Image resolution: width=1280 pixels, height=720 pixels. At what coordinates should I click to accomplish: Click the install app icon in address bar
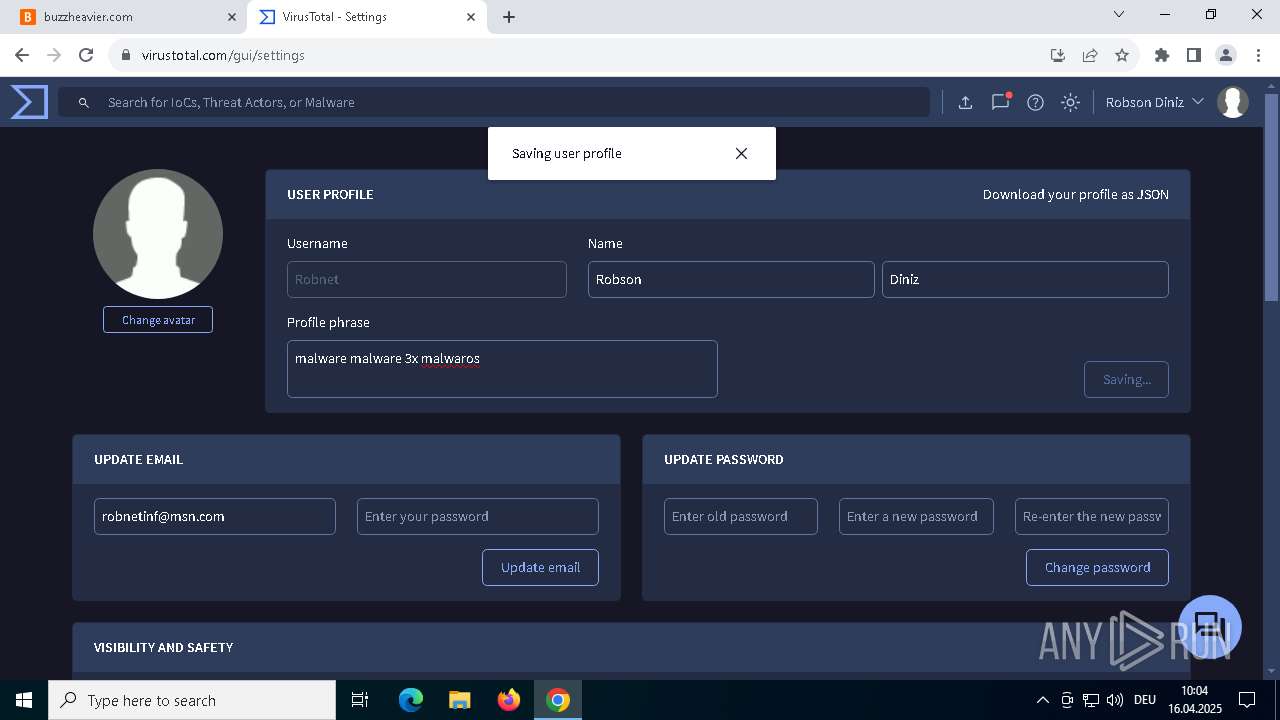1058,55
